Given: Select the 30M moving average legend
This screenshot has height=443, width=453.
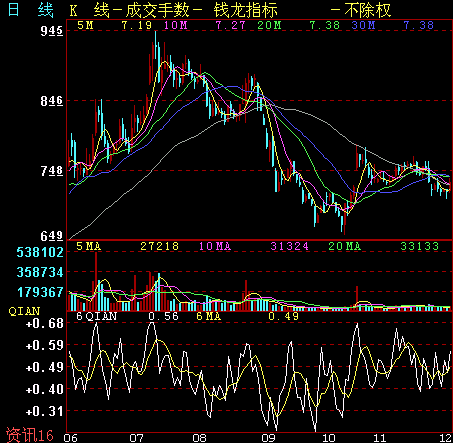Looking at the screenshot, I should pyautogui.click(x=363, y=25).
